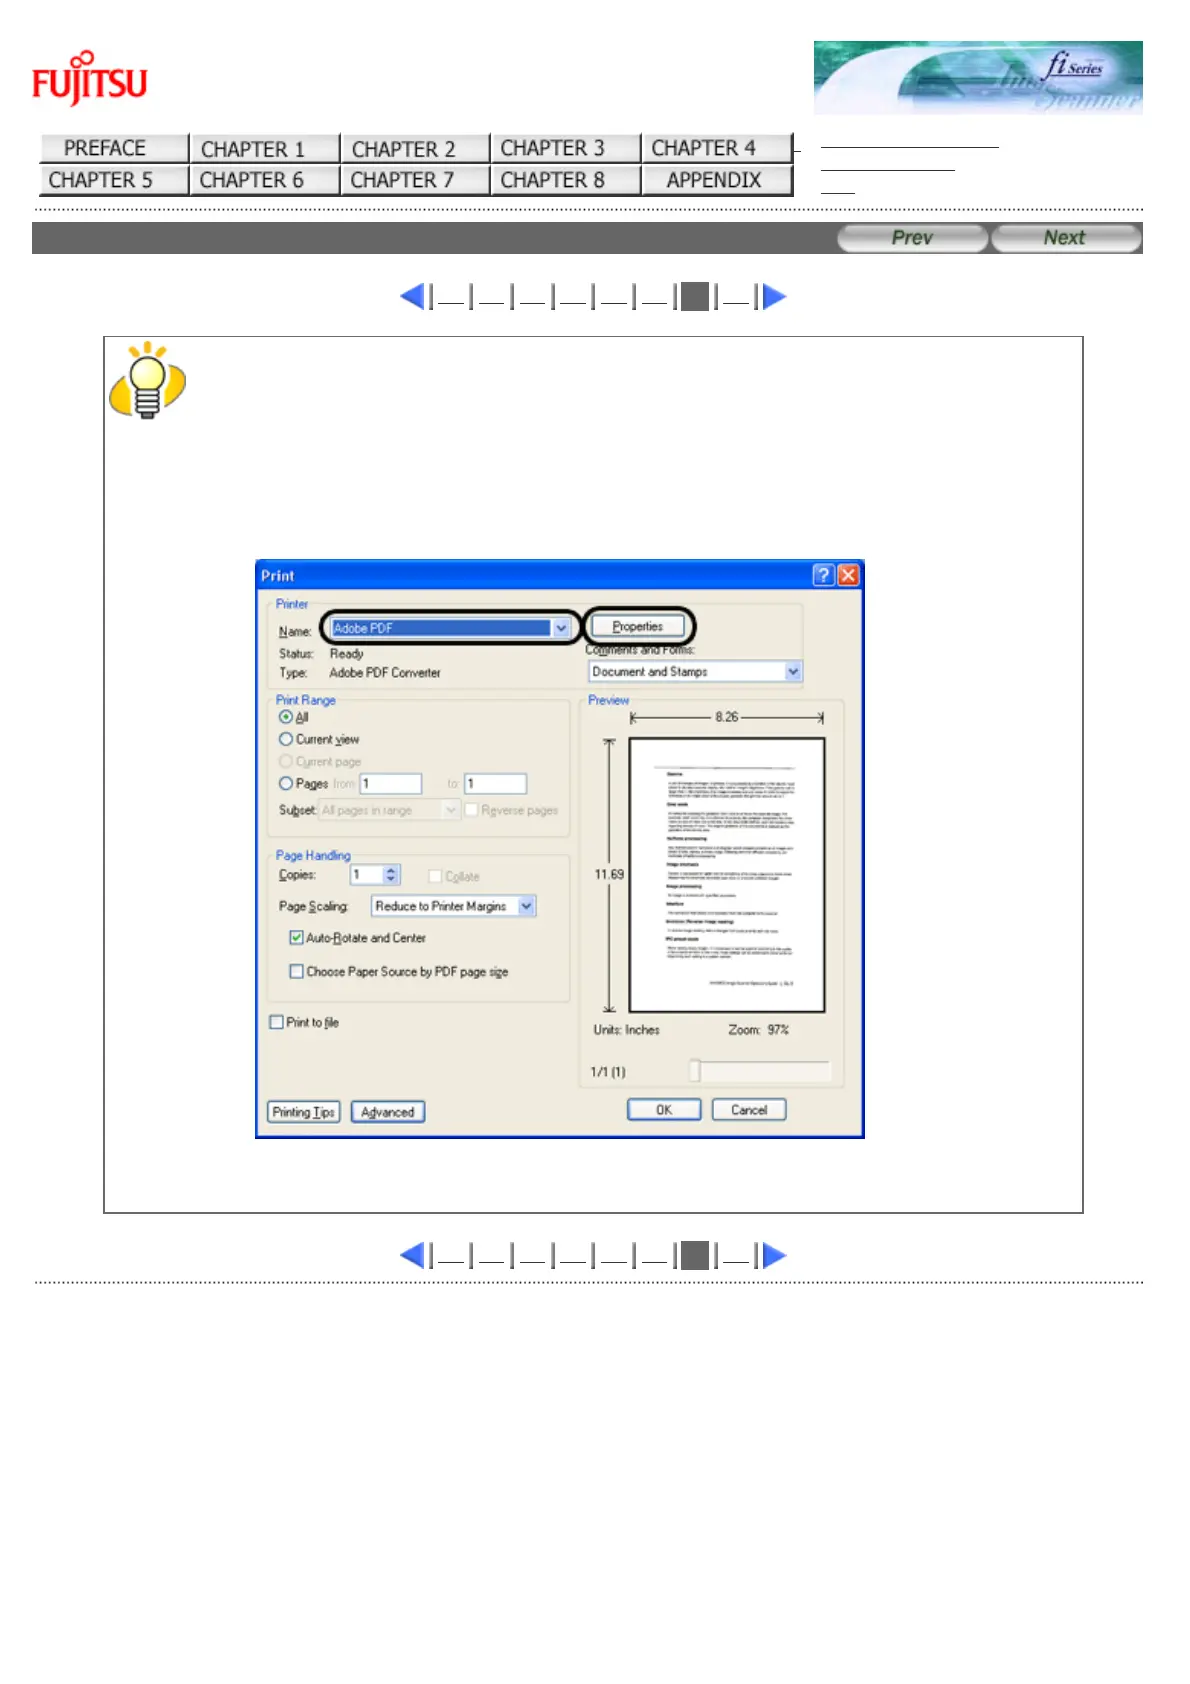The image size is (1190, 1684).
Task: Click the fi Series scanner banner
Action: tap(977, 77)
